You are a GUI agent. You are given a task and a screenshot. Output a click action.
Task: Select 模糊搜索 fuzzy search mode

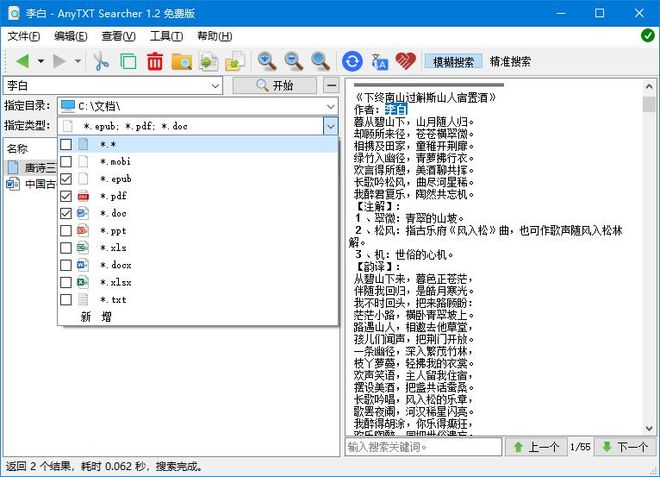454,62
